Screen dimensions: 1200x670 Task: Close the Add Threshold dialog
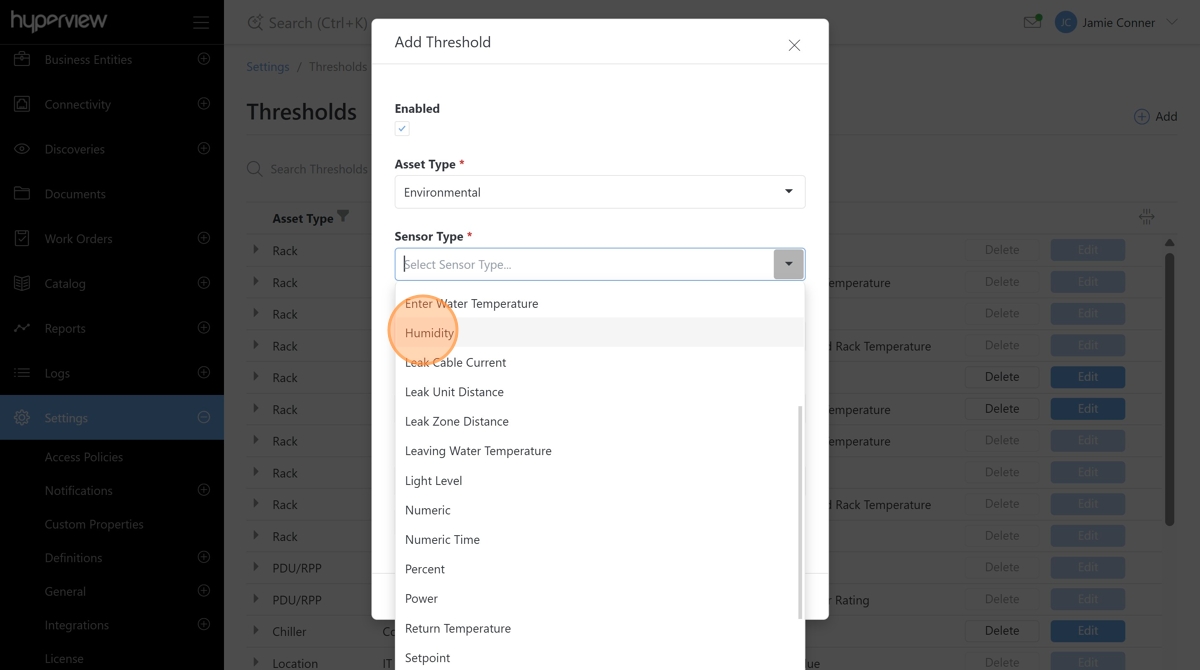tap(794, 45)
